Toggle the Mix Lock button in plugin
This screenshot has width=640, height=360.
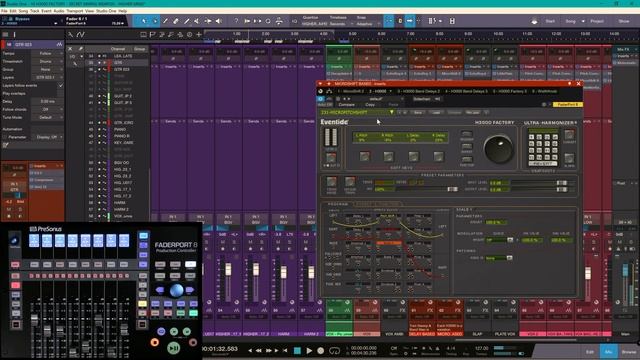tap(473, 112)
